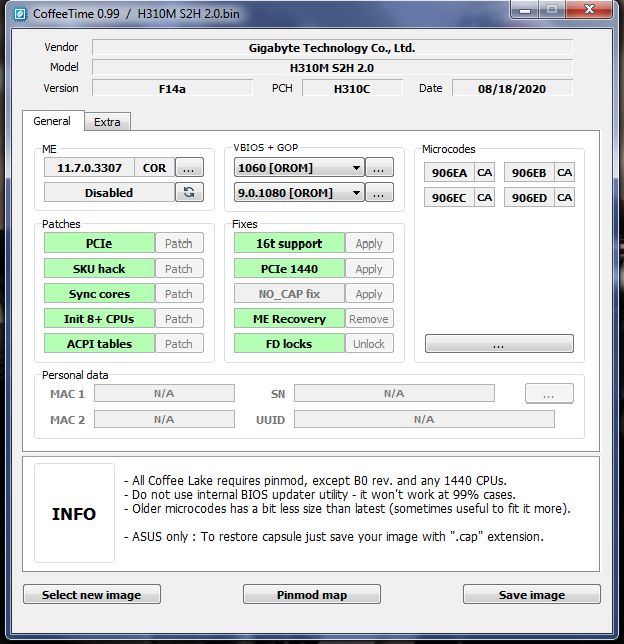Open the Pinmod map
The width and height of the screenshot is (624, 644).
tap(312, 594)
